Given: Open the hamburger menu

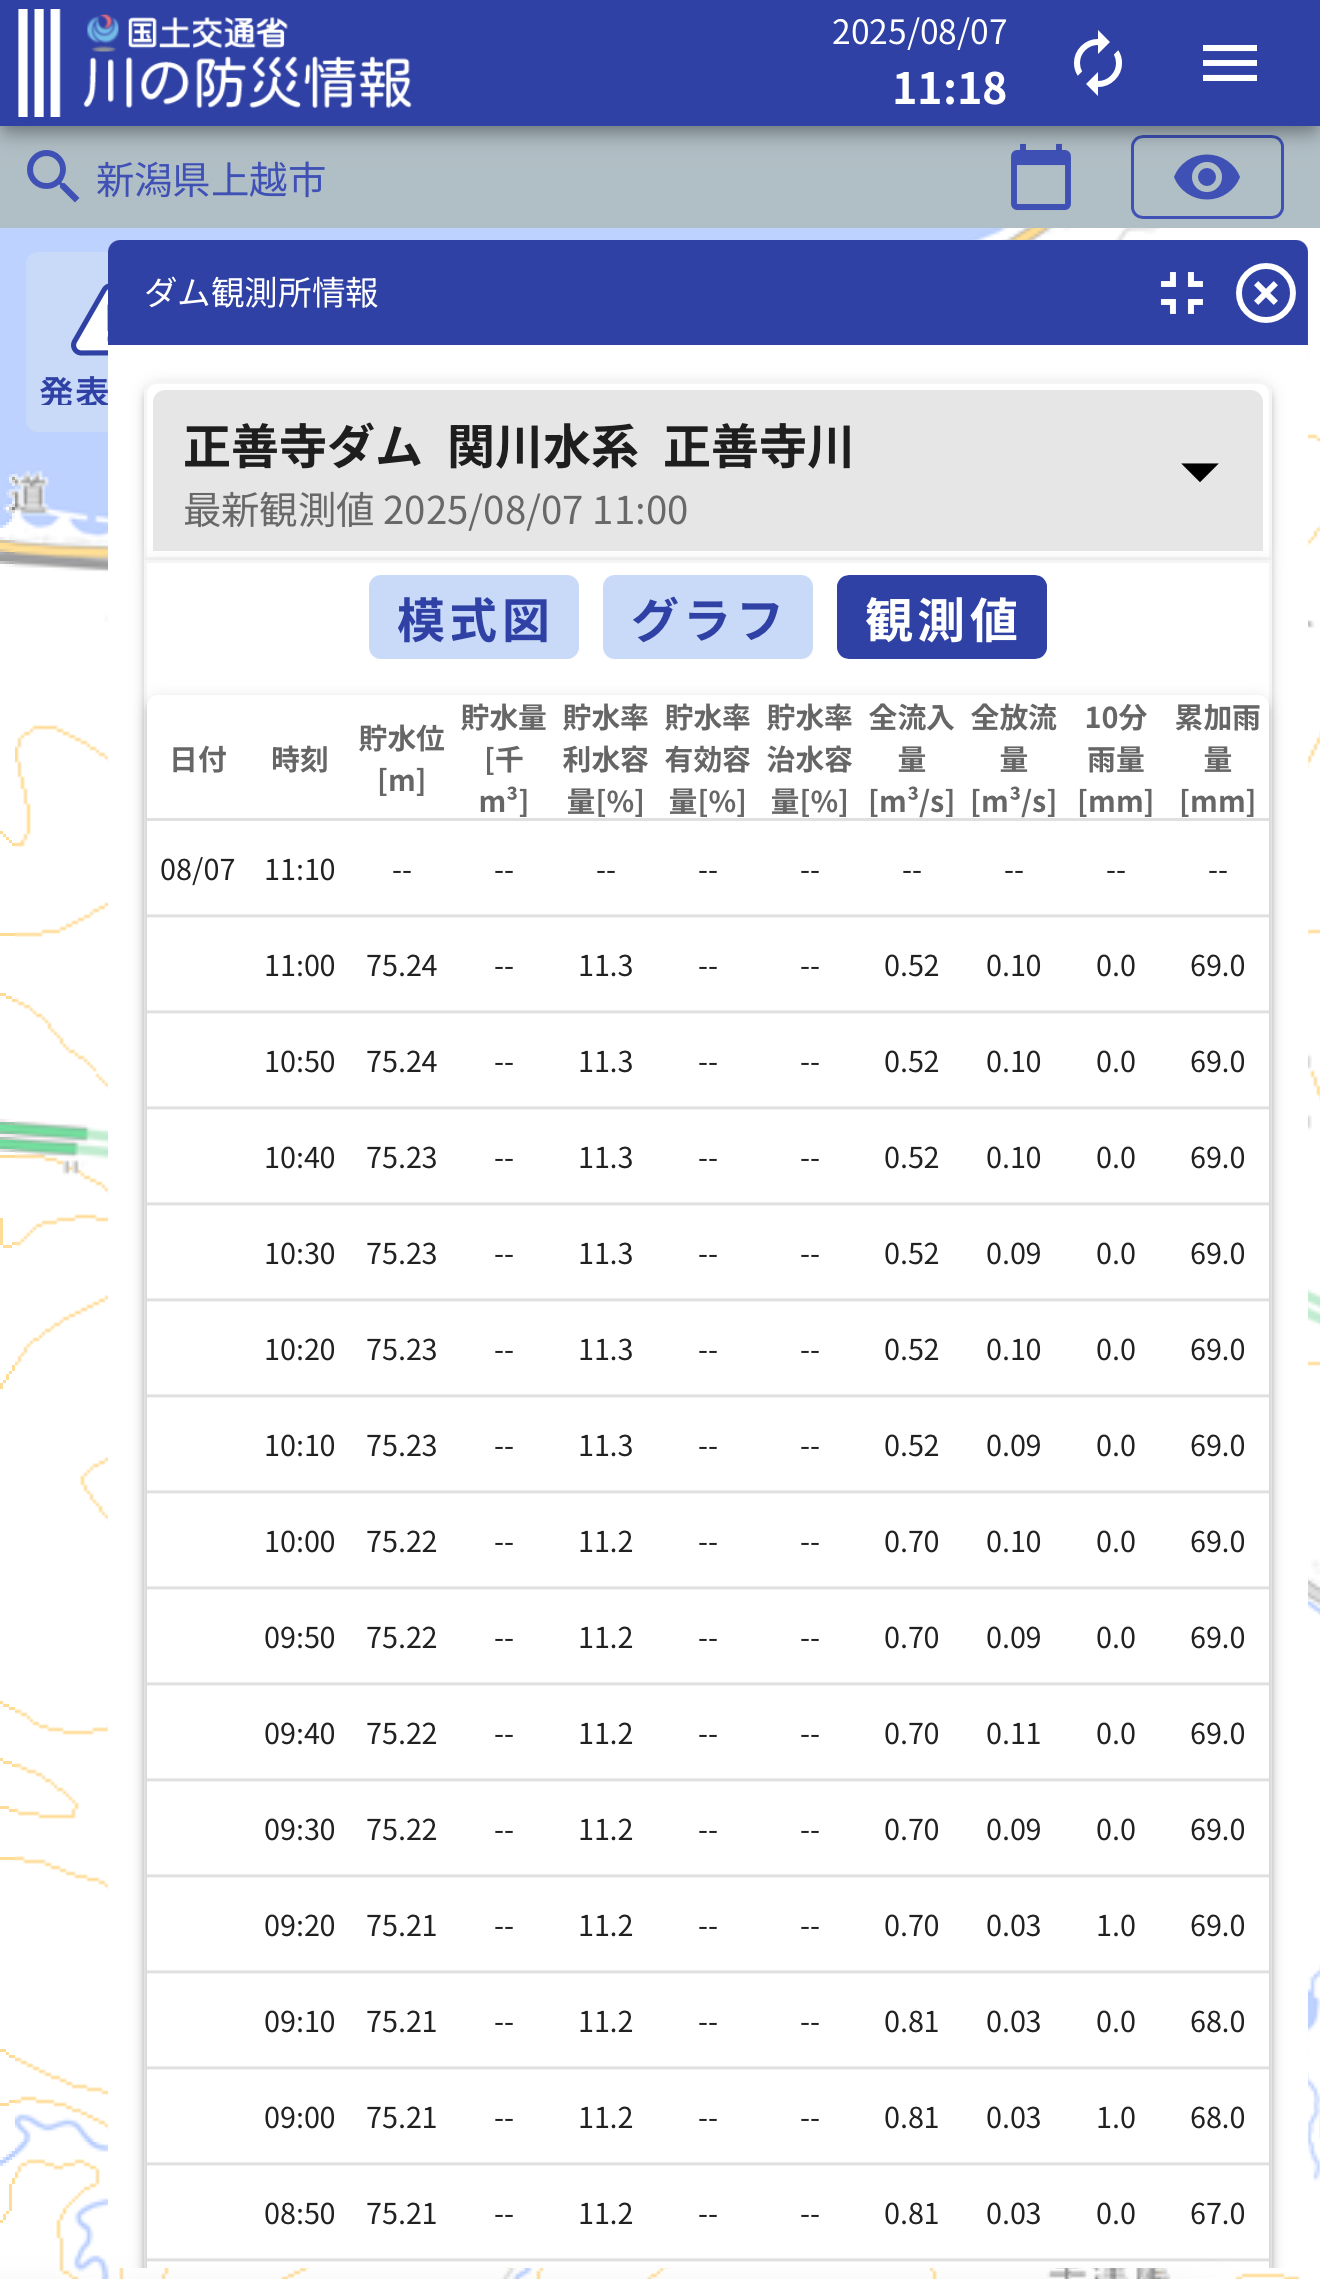Looking at the screenshot, I should [x=1229, y=63].
